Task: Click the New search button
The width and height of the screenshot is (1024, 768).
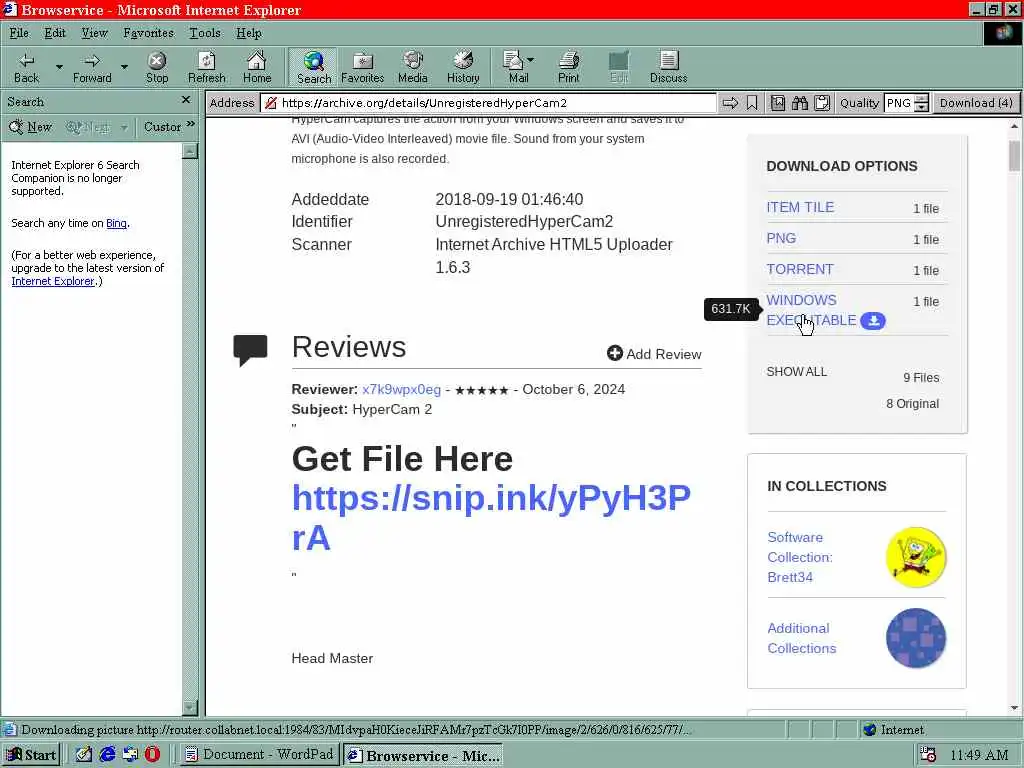Action: 31,127
